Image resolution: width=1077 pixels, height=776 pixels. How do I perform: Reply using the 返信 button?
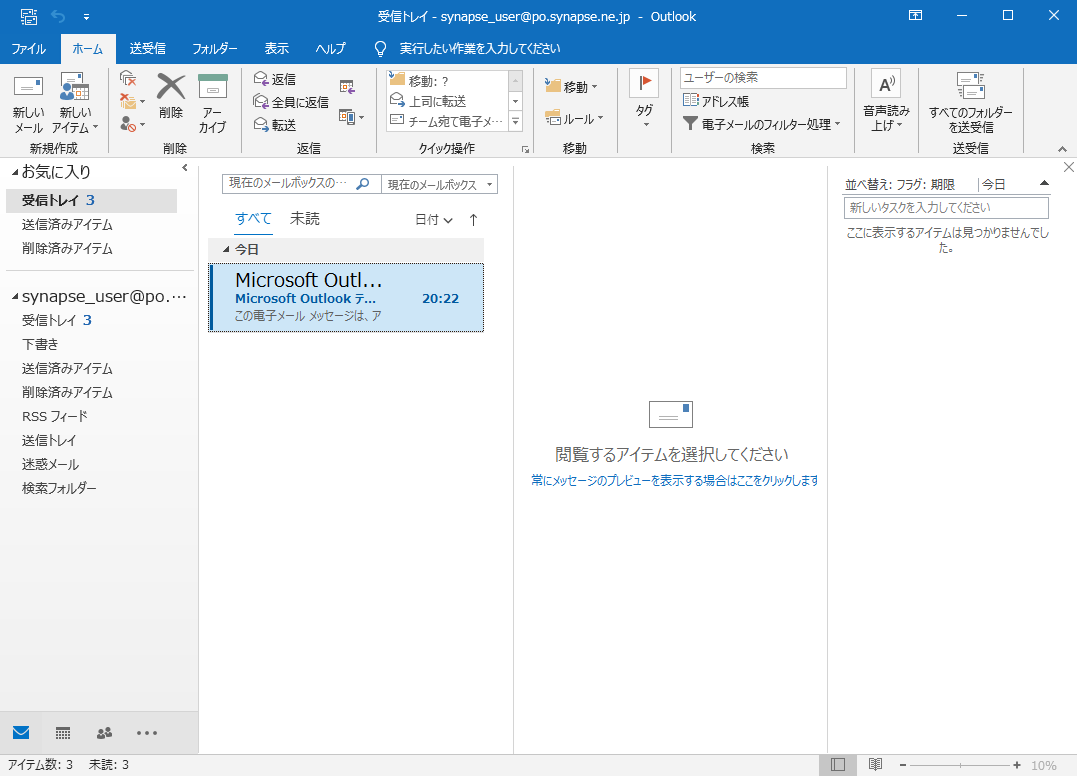click(275, 79)
